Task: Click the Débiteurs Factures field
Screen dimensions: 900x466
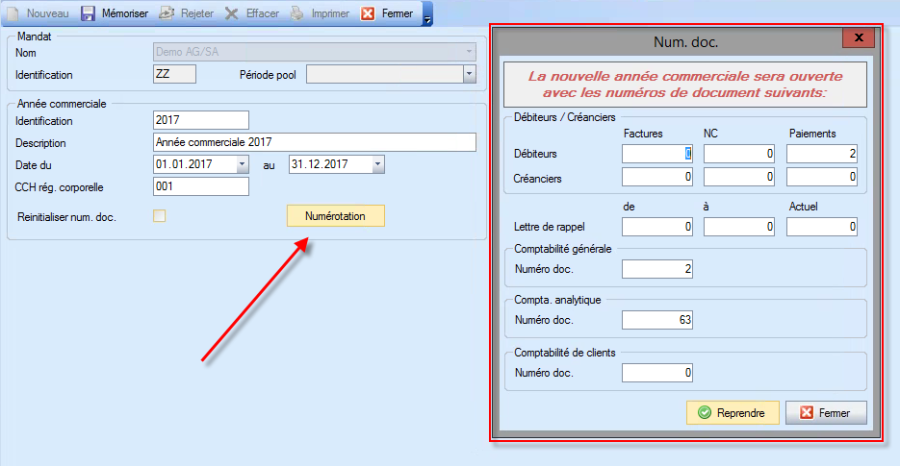Action: point(657,154)
